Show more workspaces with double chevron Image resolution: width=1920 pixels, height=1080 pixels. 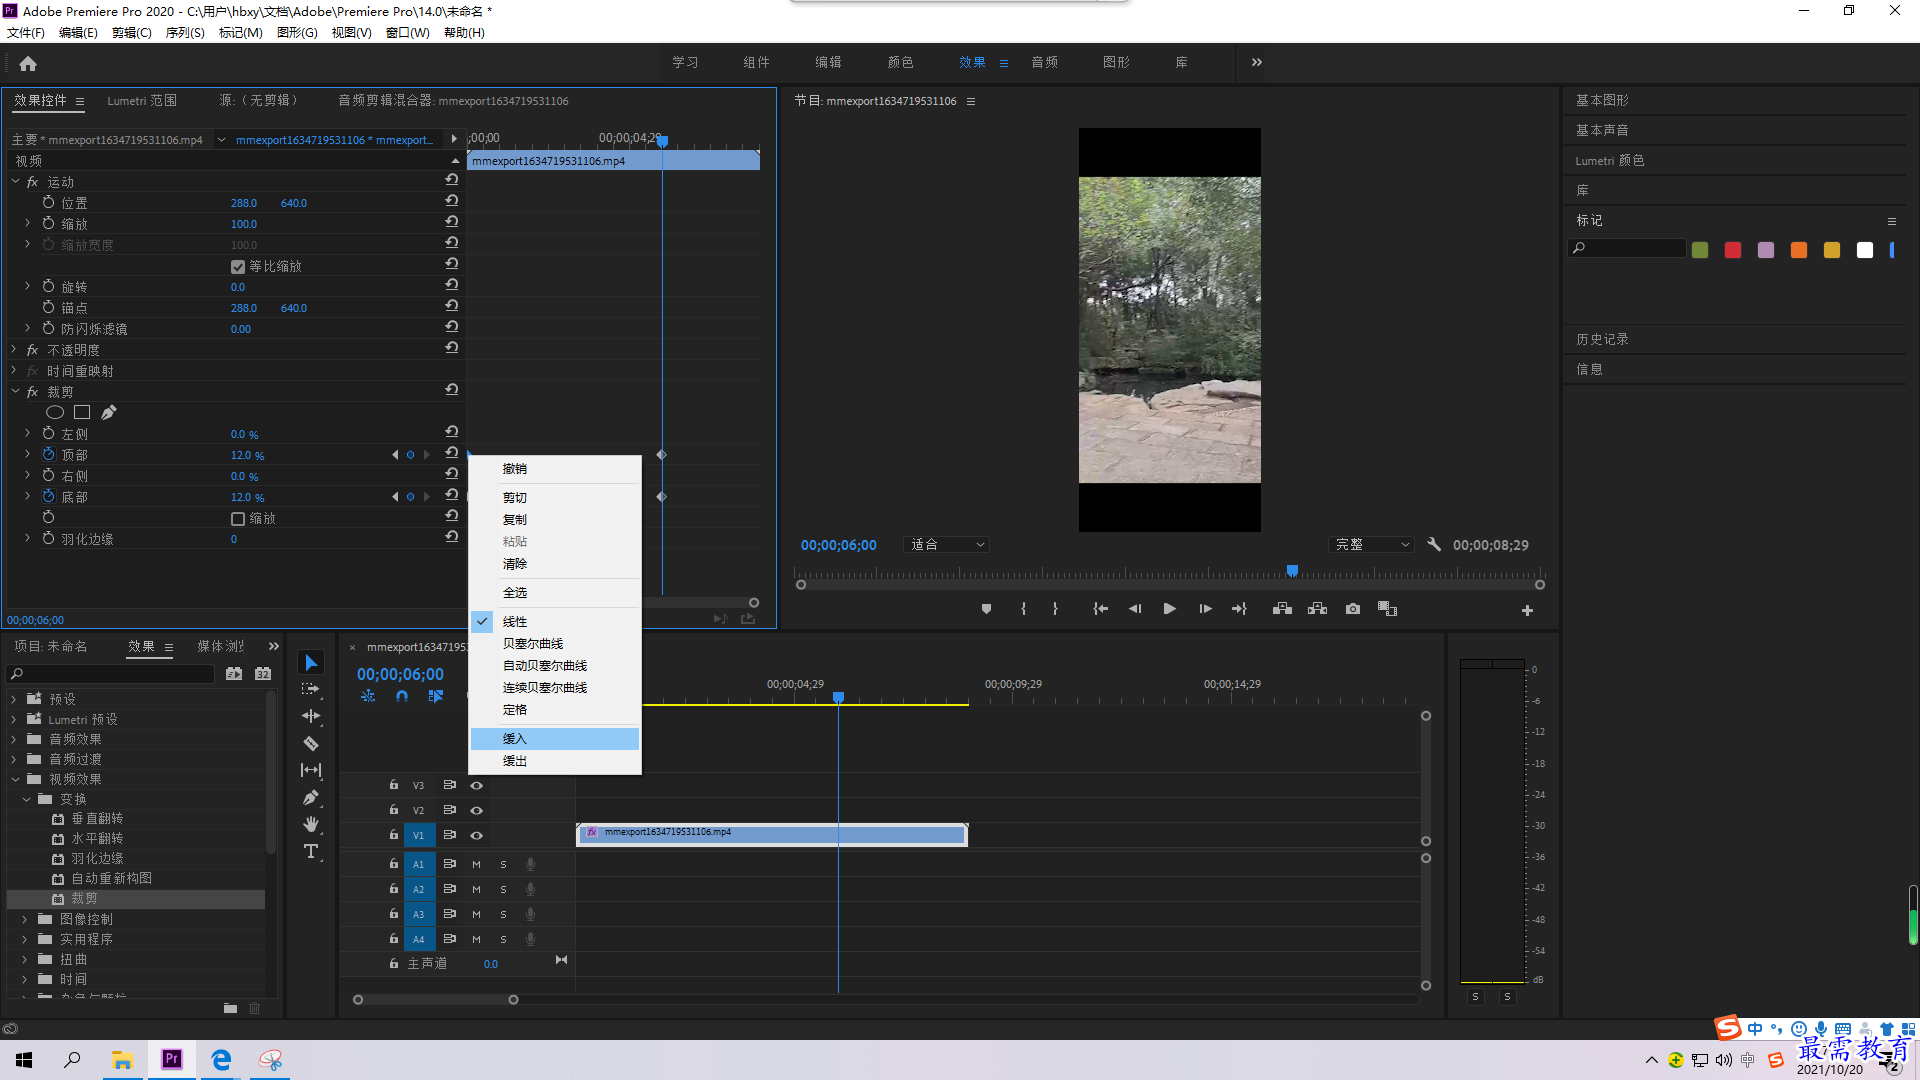1257,62
